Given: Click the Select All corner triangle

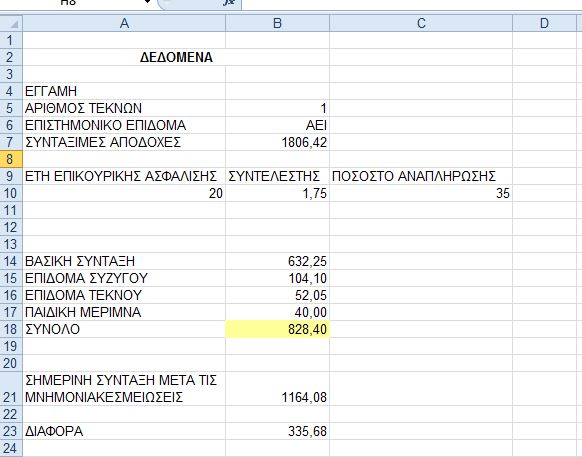Looking at the screenshot, I should [11, 23].
